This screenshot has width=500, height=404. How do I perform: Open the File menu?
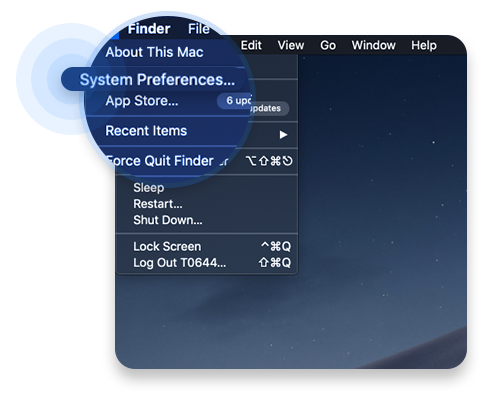[x=199, y=29]
